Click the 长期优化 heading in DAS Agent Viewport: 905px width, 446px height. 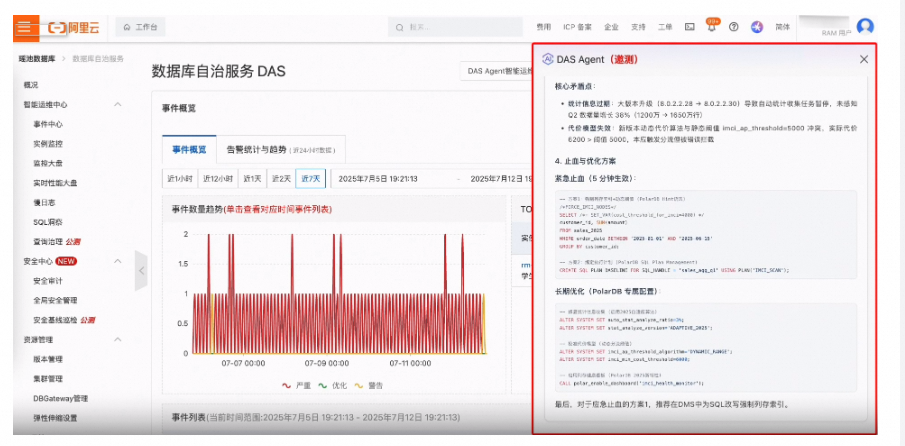pyautogui.click(x=608, y=291)
